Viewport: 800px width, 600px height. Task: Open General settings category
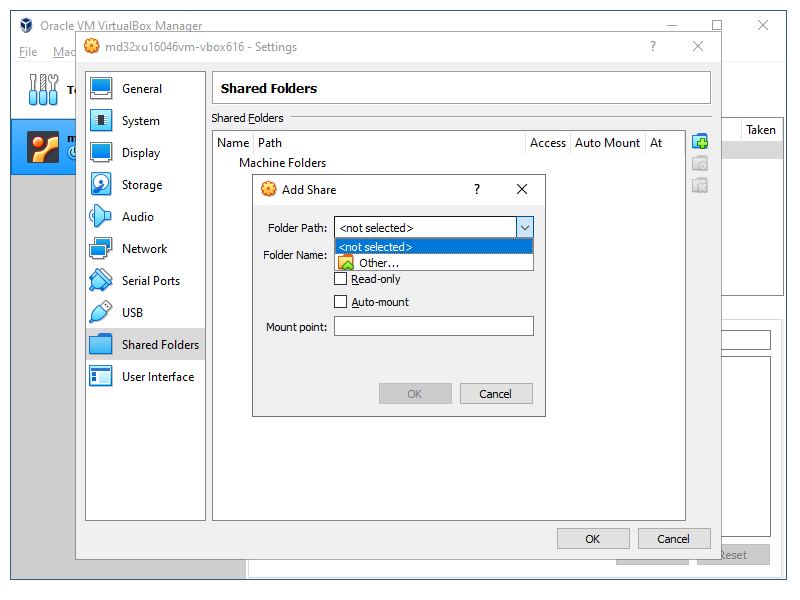point(141,89)
